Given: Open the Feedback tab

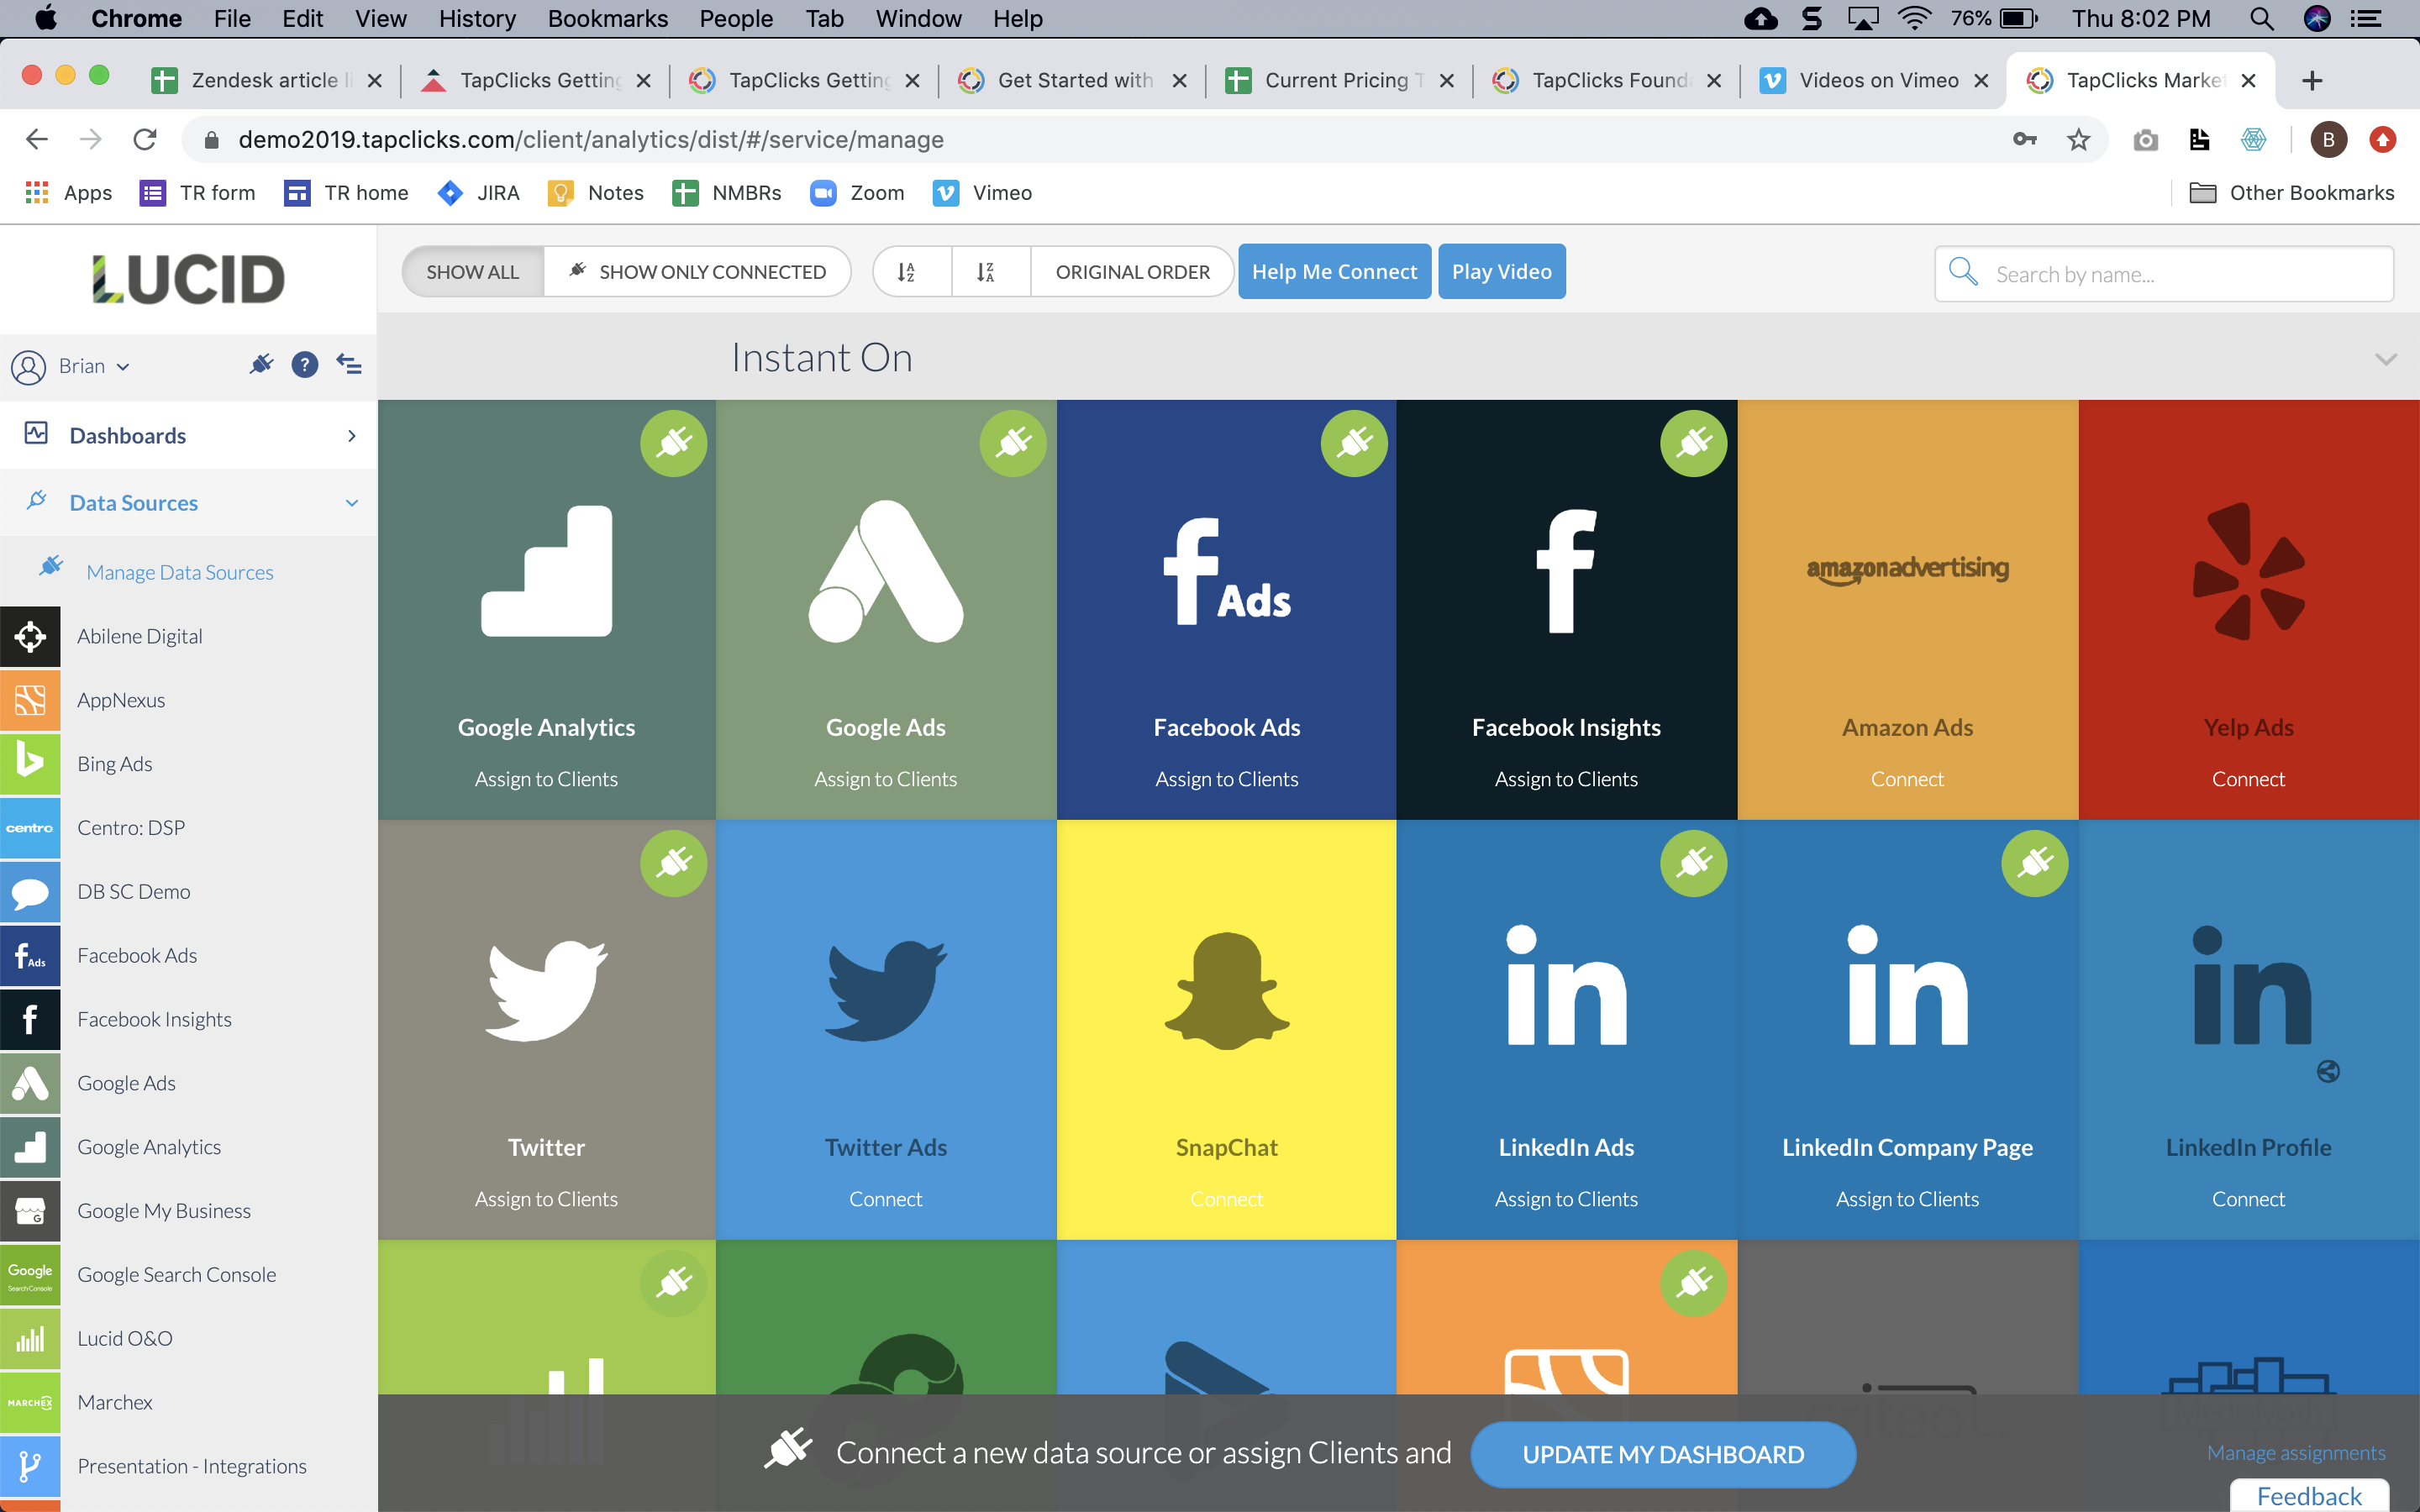Looking at the screenshot, I should tap(2309, 1495).
